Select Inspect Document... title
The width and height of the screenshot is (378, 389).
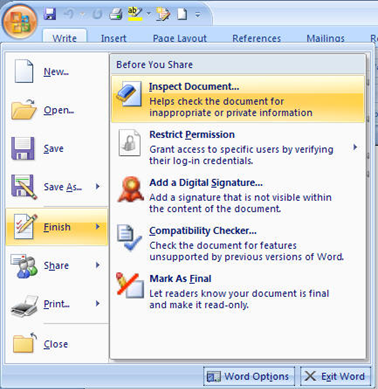pyautogui.click(x=194, y=87)
